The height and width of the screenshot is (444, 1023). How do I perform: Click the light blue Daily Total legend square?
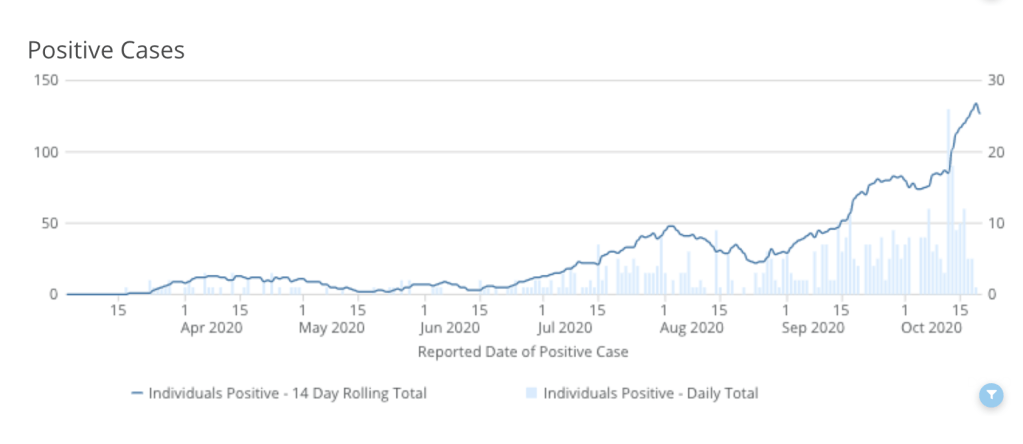(x=532, y=393)
